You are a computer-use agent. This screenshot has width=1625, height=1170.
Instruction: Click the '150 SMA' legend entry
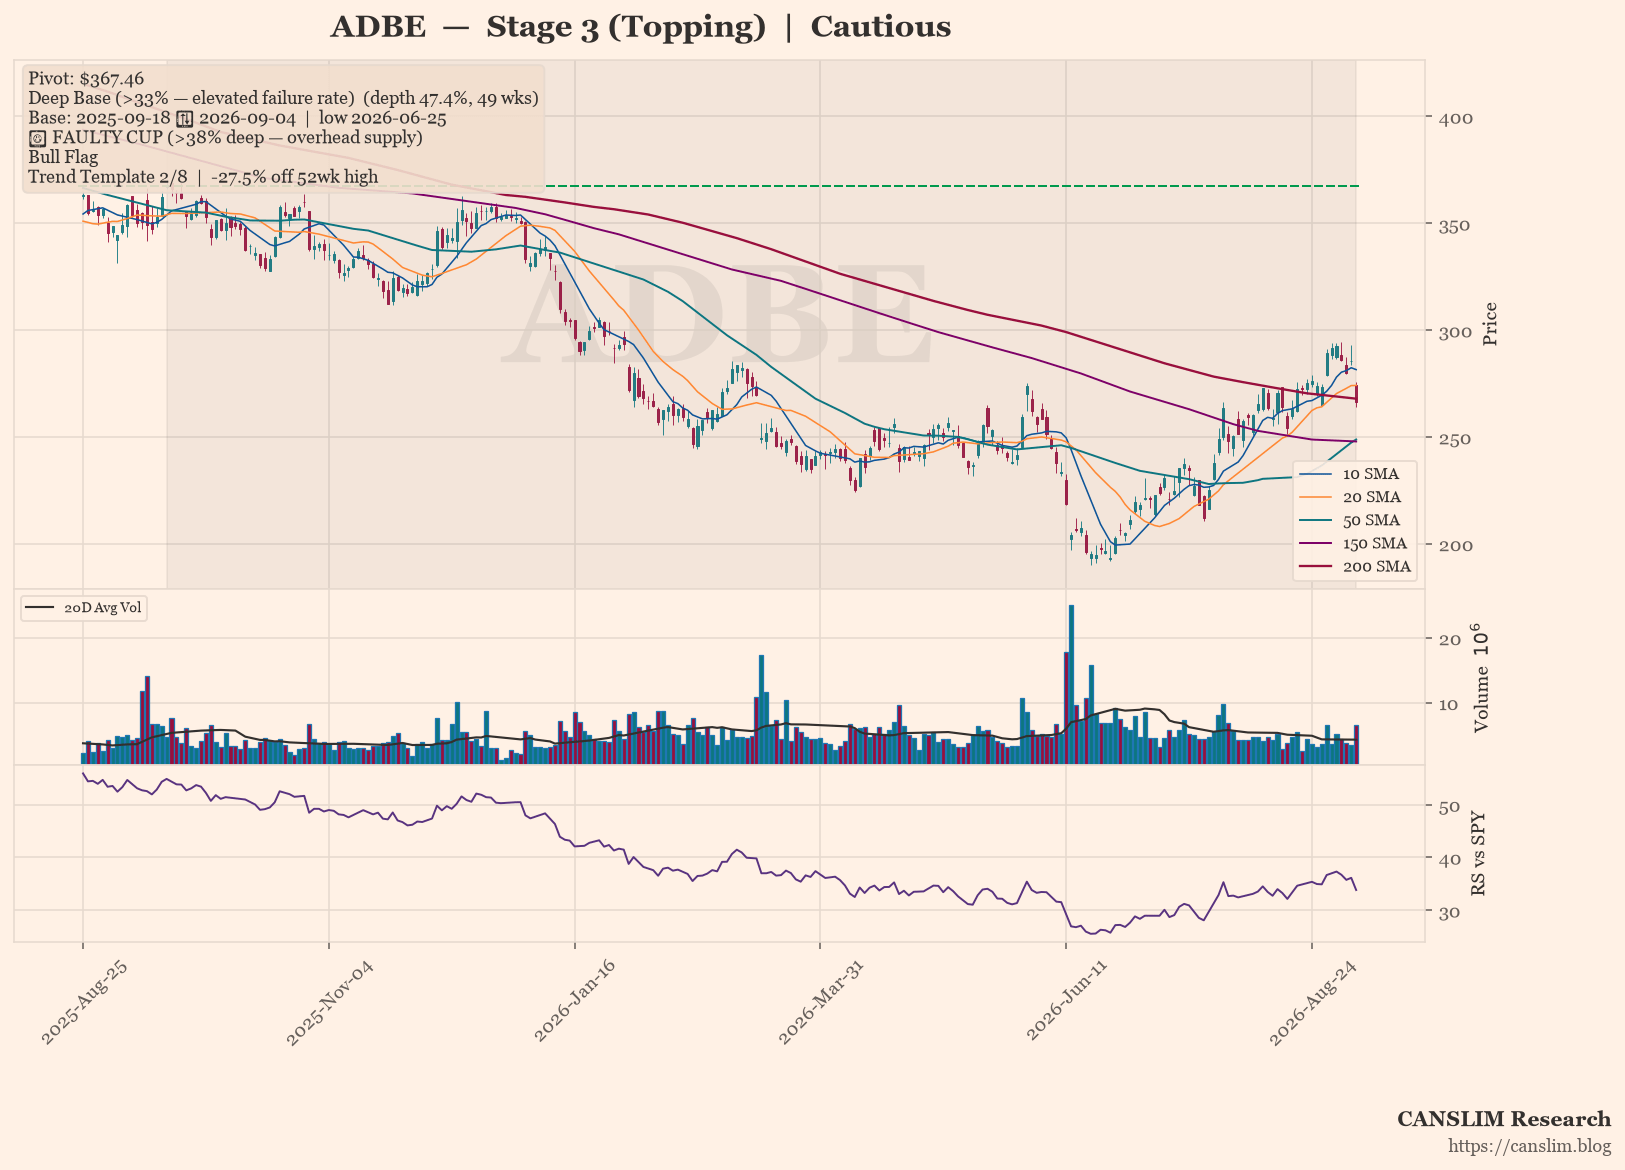1355,543
